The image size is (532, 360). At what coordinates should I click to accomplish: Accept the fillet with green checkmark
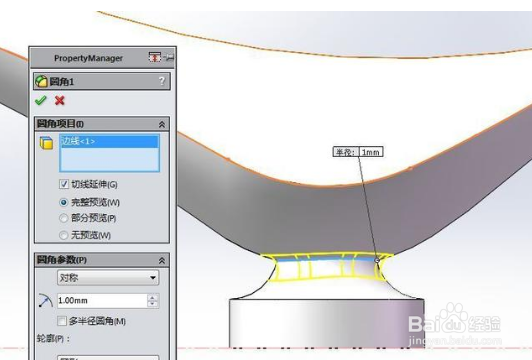click(40, 100)
